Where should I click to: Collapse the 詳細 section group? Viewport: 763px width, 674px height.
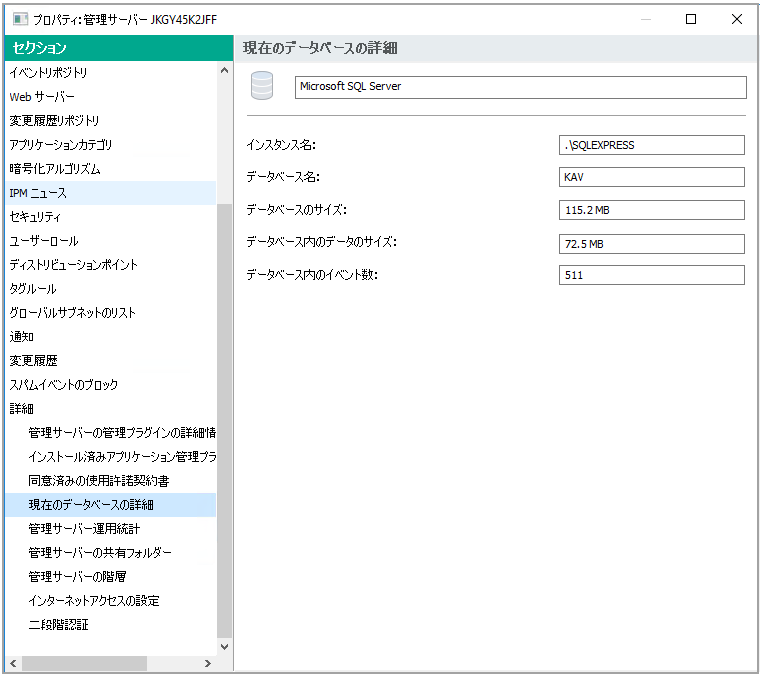(x=21, y=409)
